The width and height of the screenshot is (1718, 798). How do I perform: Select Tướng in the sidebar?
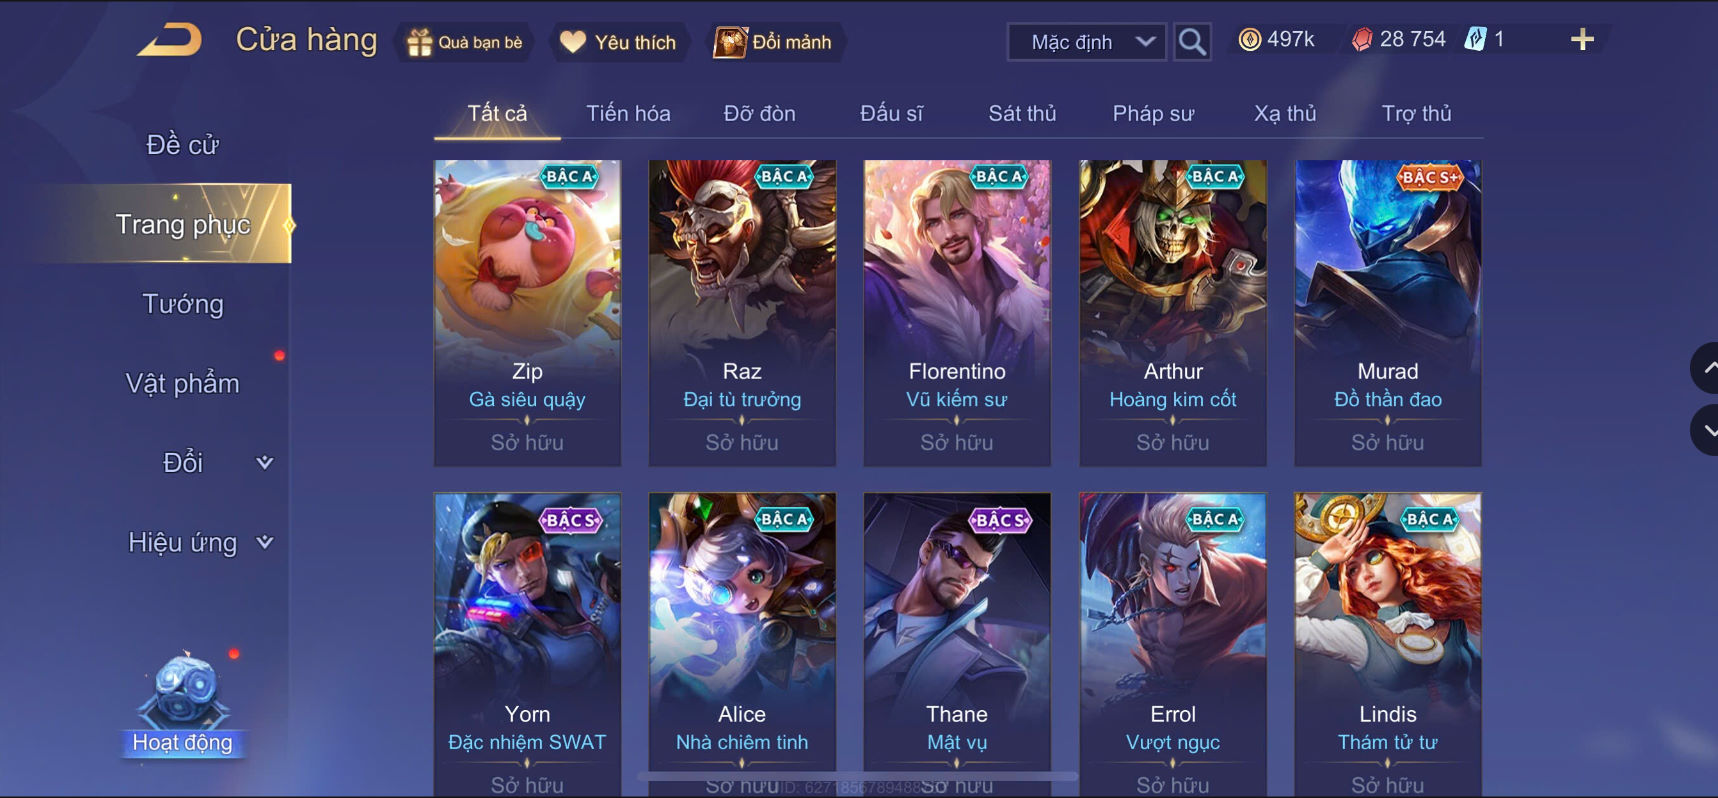coord(183,304)
